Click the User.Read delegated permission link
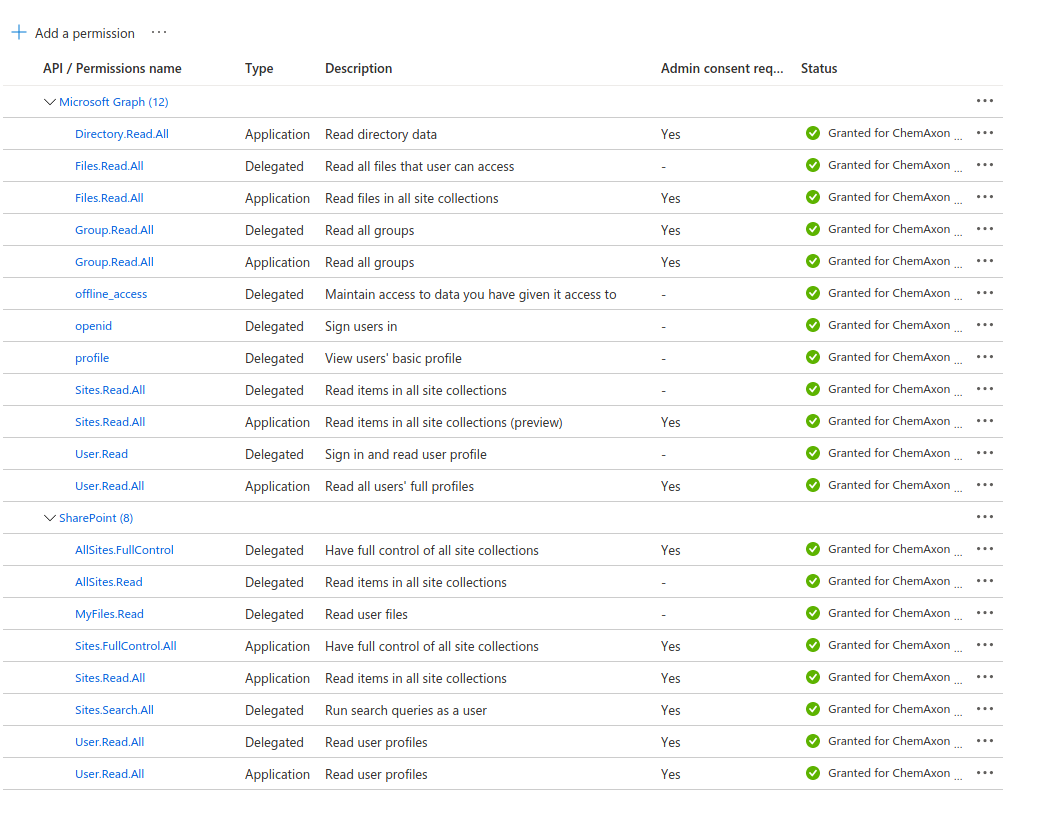The height and width of the screenshot is (816, 1039). [101, 454]
